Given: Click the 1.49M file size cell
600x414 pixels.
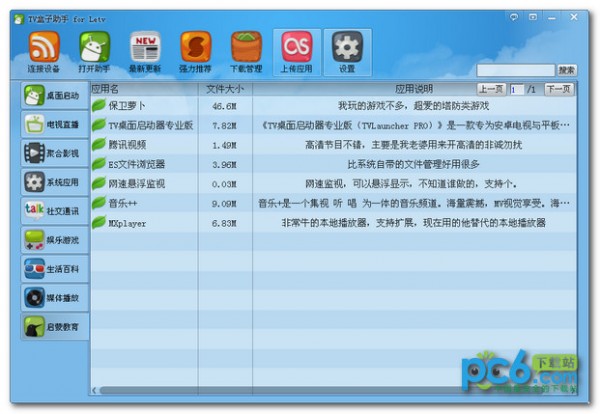Looking at the screenshot, I should tap(224, 145).
